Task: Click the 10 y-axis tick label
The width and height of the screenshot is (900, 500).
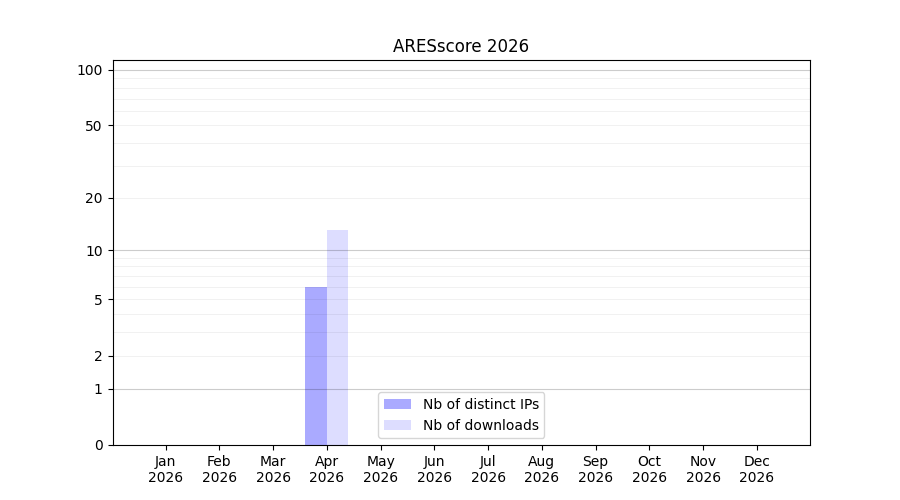Action: click(x=94, y=251)
